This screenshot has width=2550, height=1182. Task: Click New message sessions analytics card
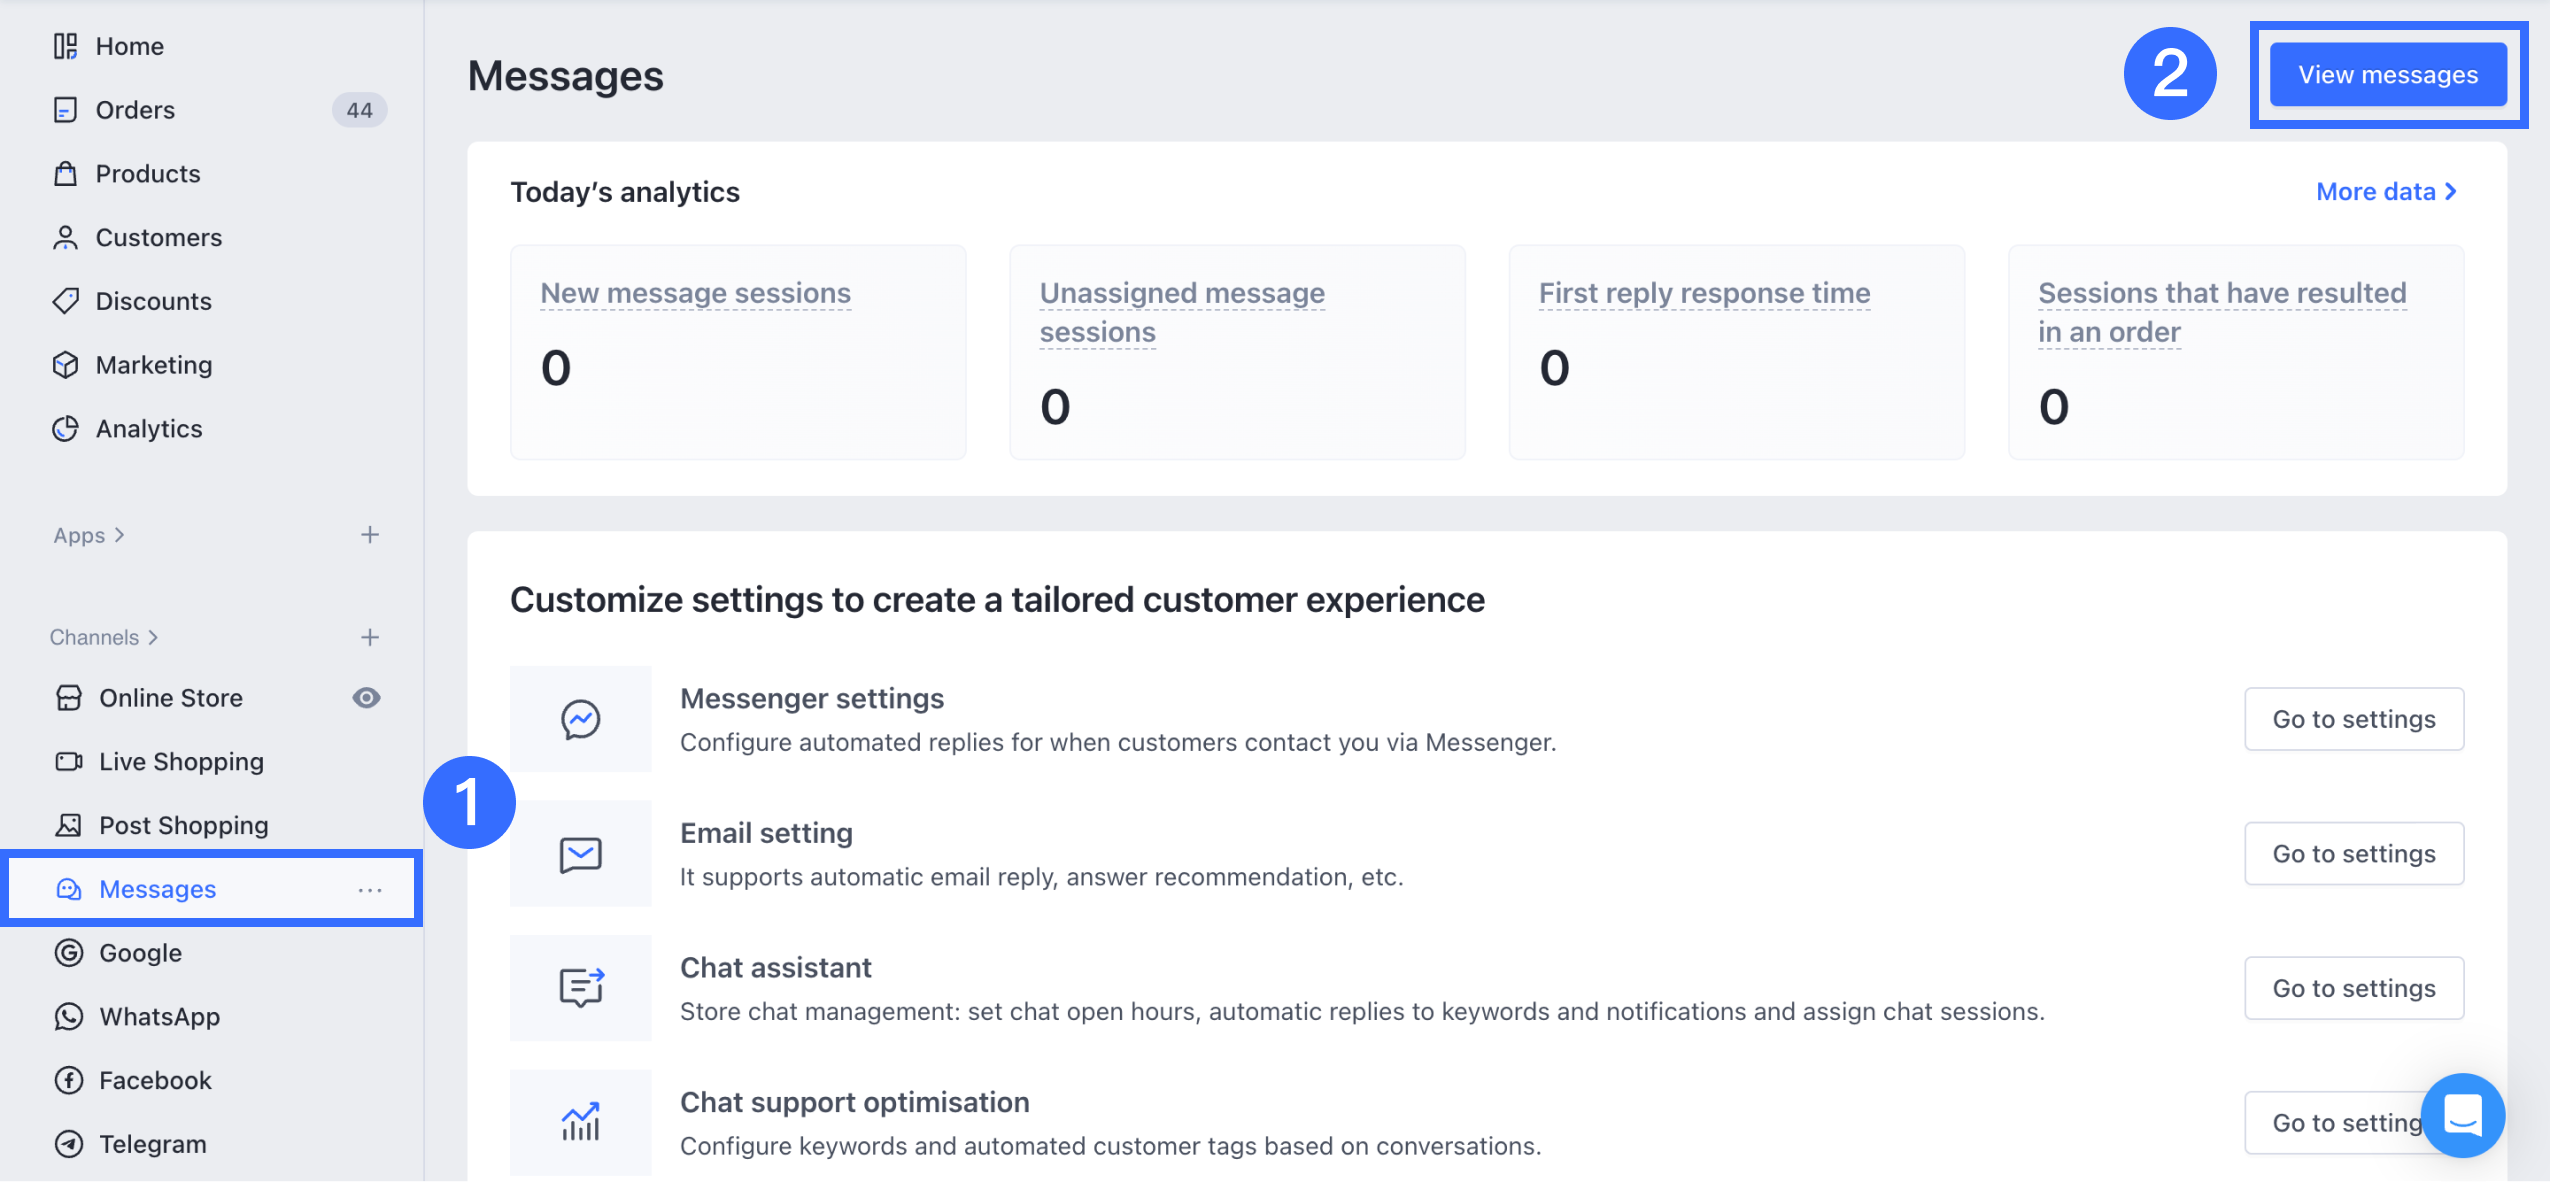point(738,352)
